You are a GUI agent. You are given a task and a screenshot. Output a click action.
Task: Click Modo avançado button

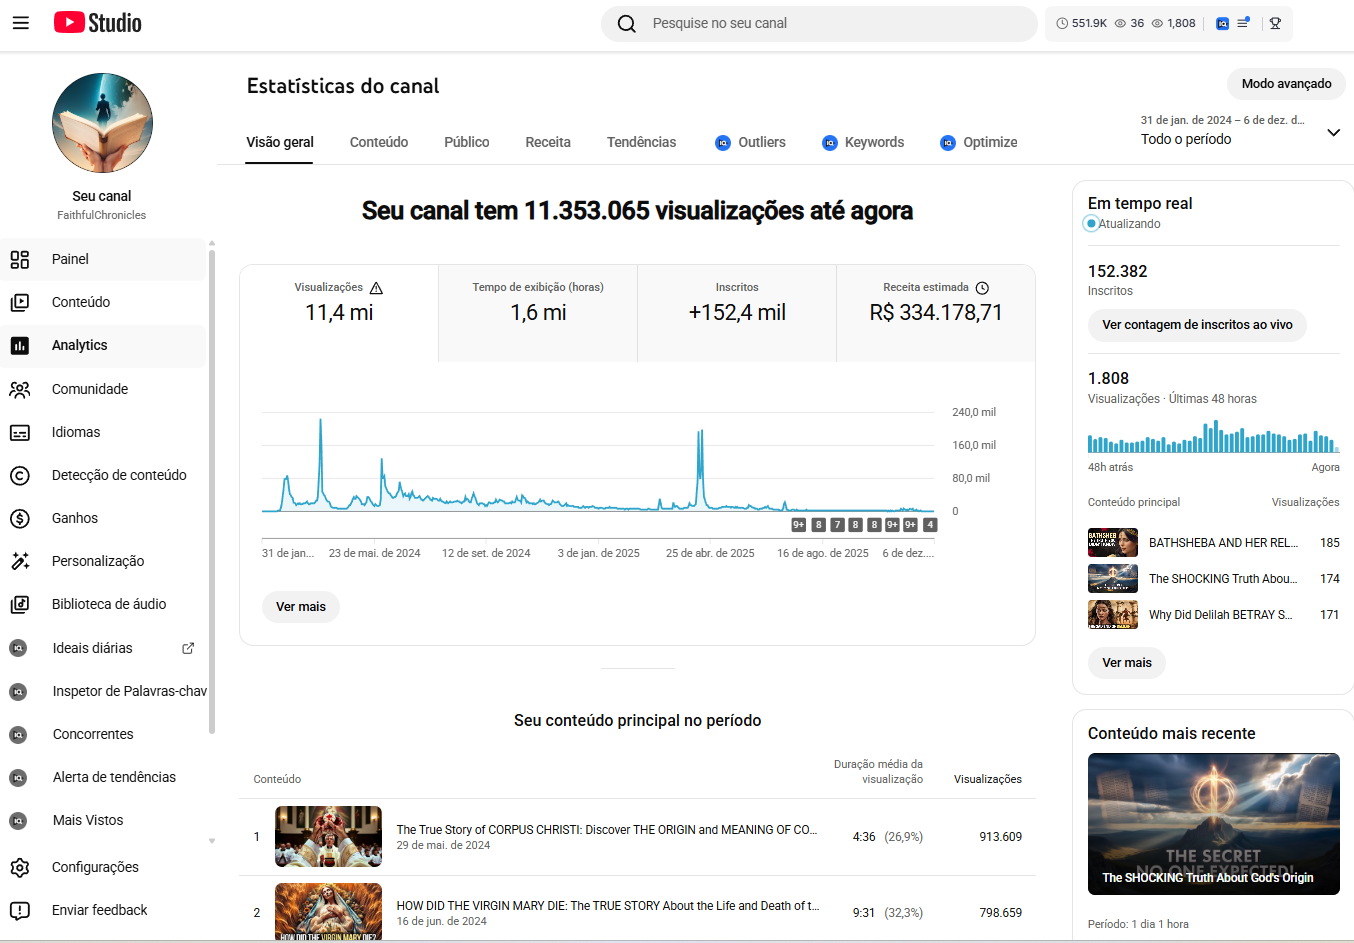[1286, 84]
